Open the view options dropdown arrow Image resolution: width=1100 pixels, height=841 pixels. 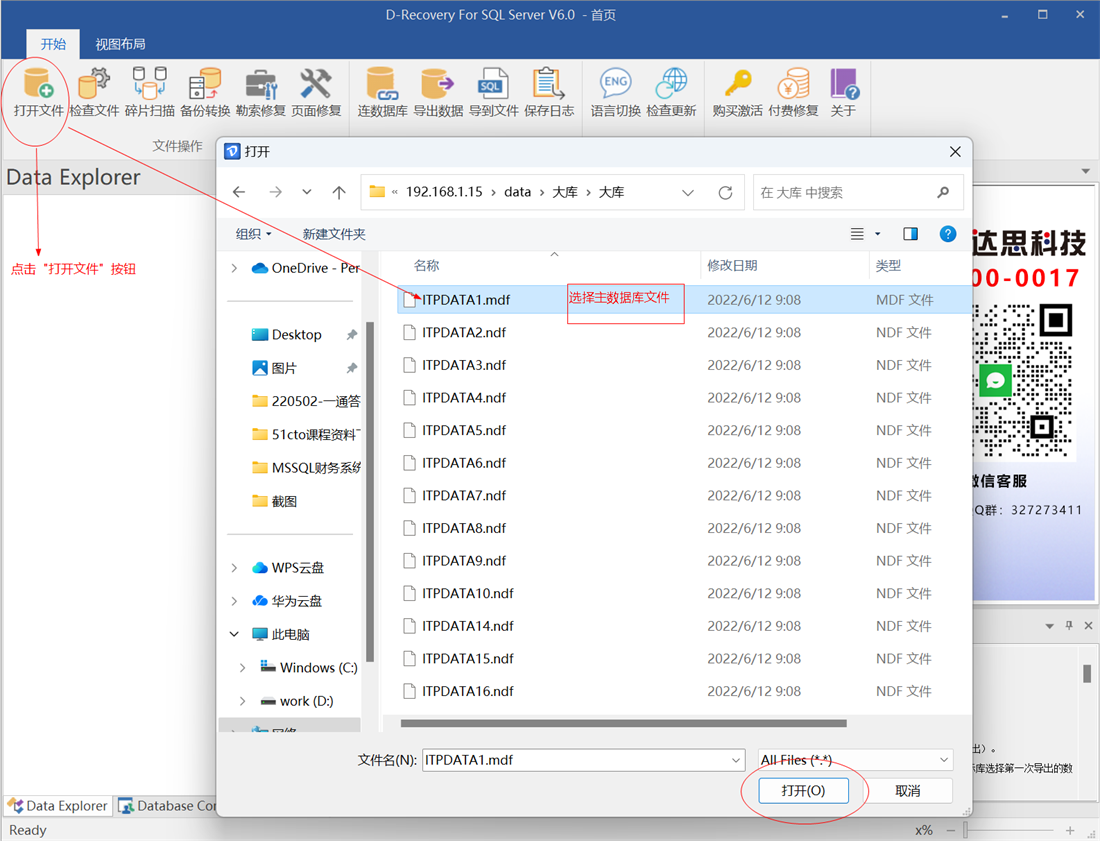click(x=878, y=234)
